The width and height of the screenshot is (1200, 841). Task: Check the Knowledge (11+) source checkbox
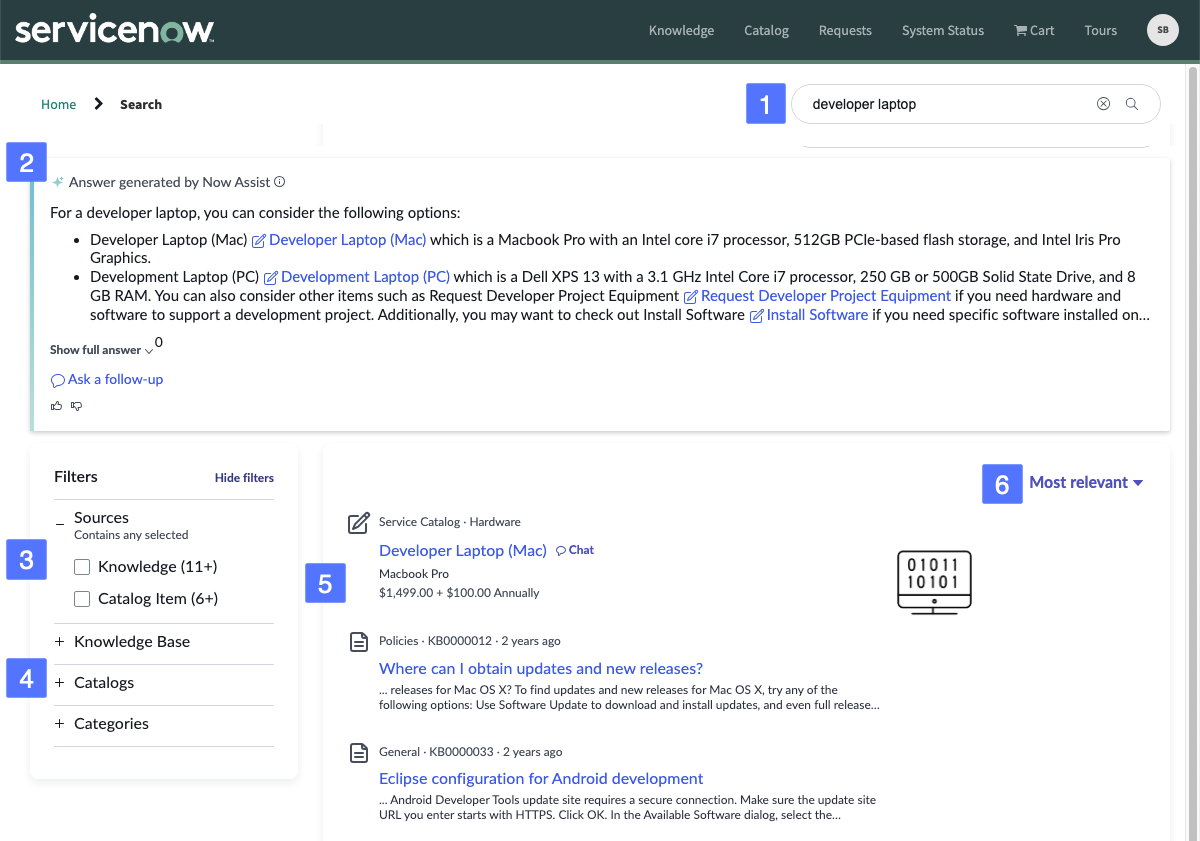click(83, 567)
